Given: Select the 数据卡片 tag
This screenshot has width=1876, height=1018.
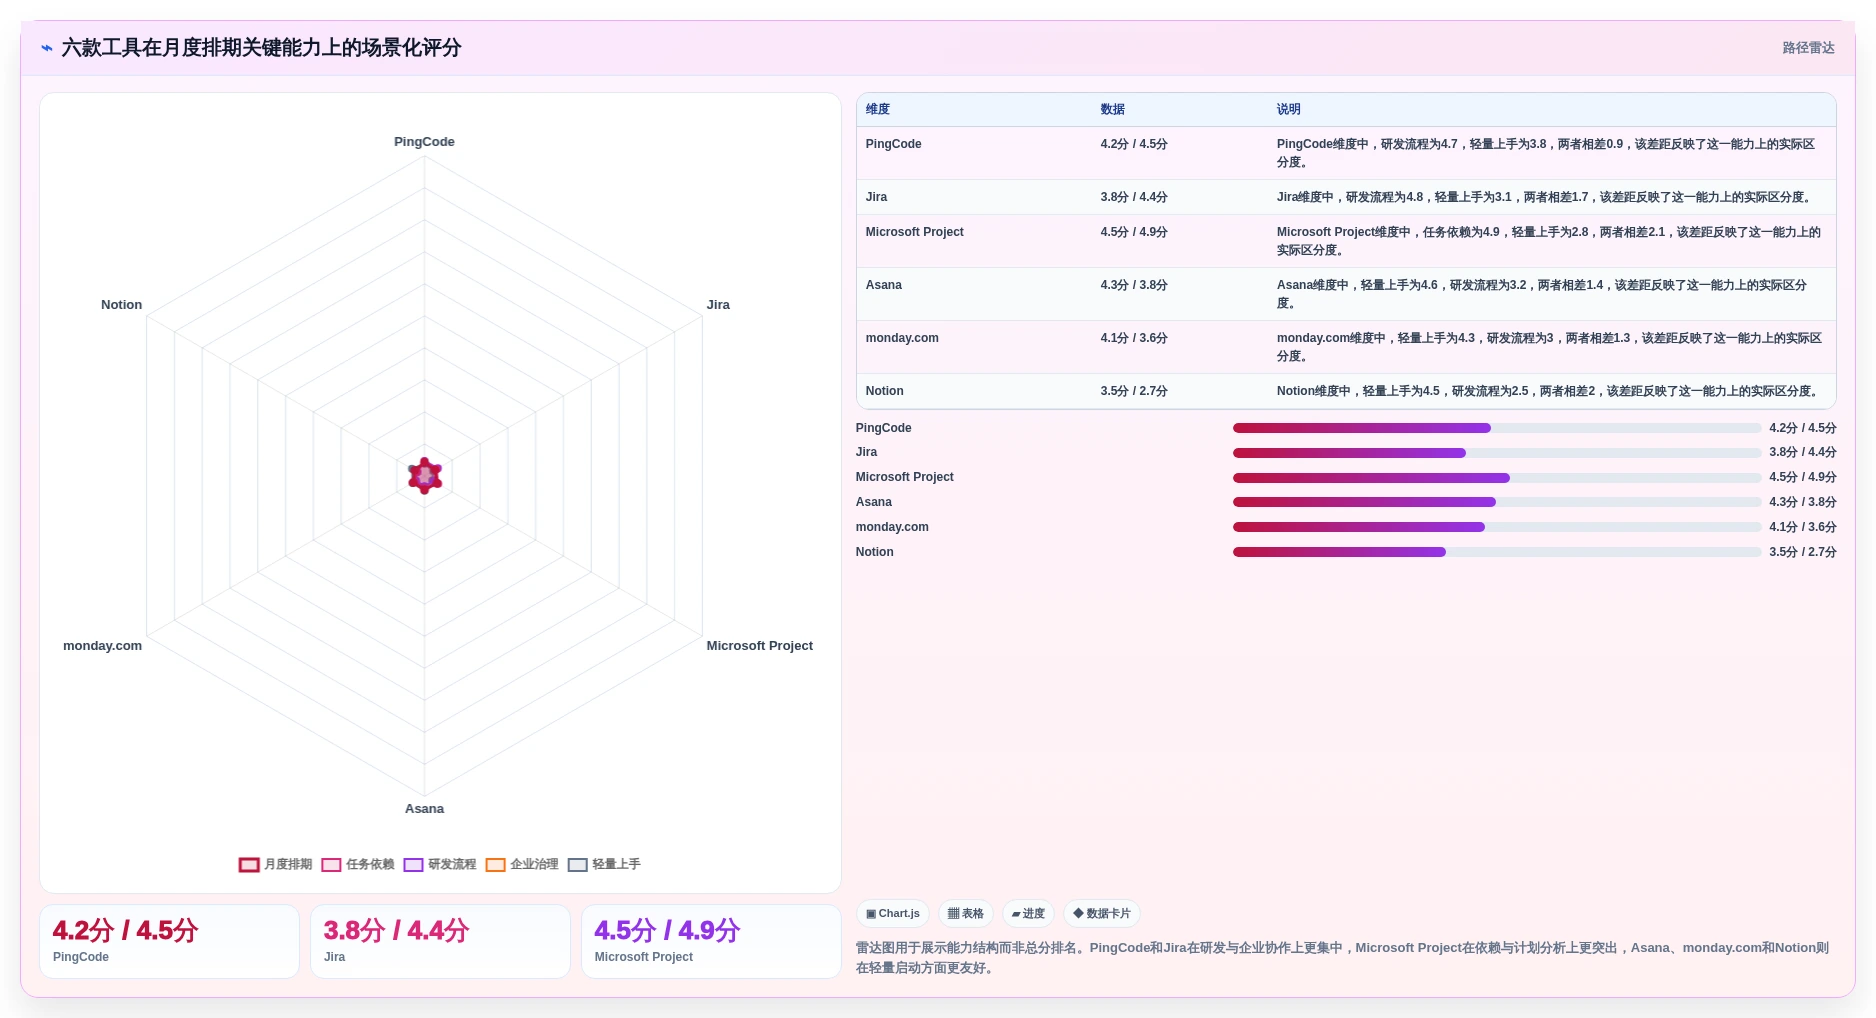Looking at the screenshot, I should (x=1102, y=914).
